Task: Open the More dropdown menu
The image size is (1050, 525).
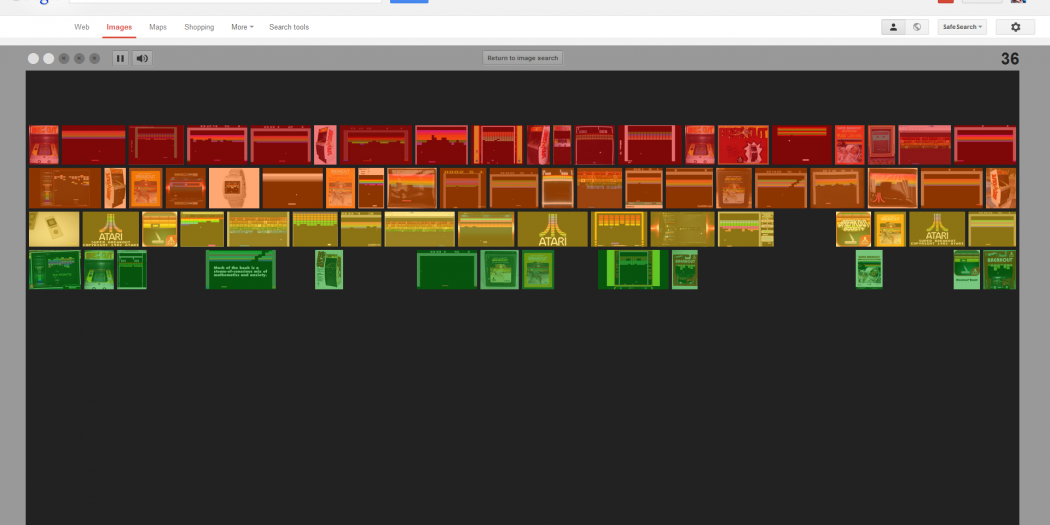Action: pos(242,27)
